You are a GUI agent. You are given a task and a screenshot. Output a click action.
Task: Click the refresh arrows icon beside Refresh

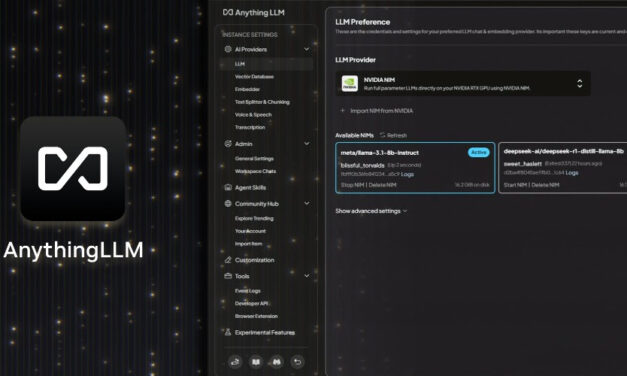pos(382,135)
